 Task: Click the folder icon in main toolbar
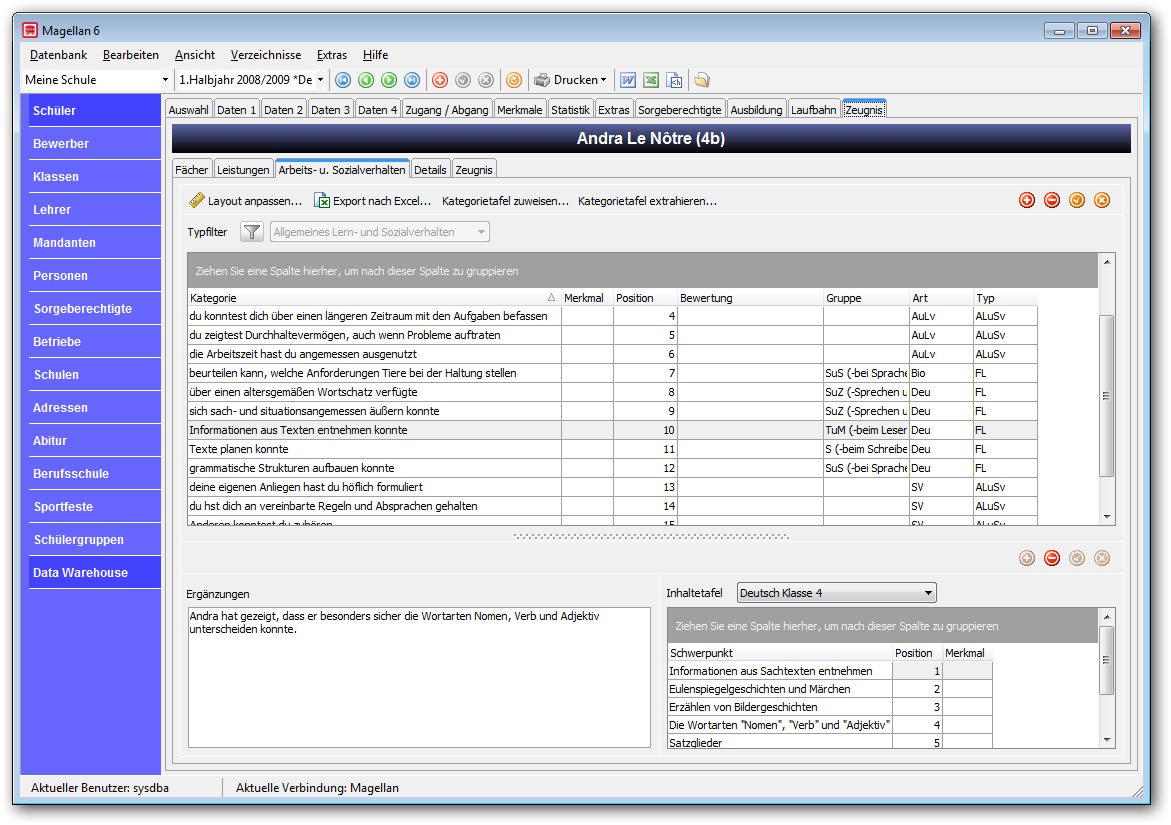pyautogui.click(x=701, y=80)
